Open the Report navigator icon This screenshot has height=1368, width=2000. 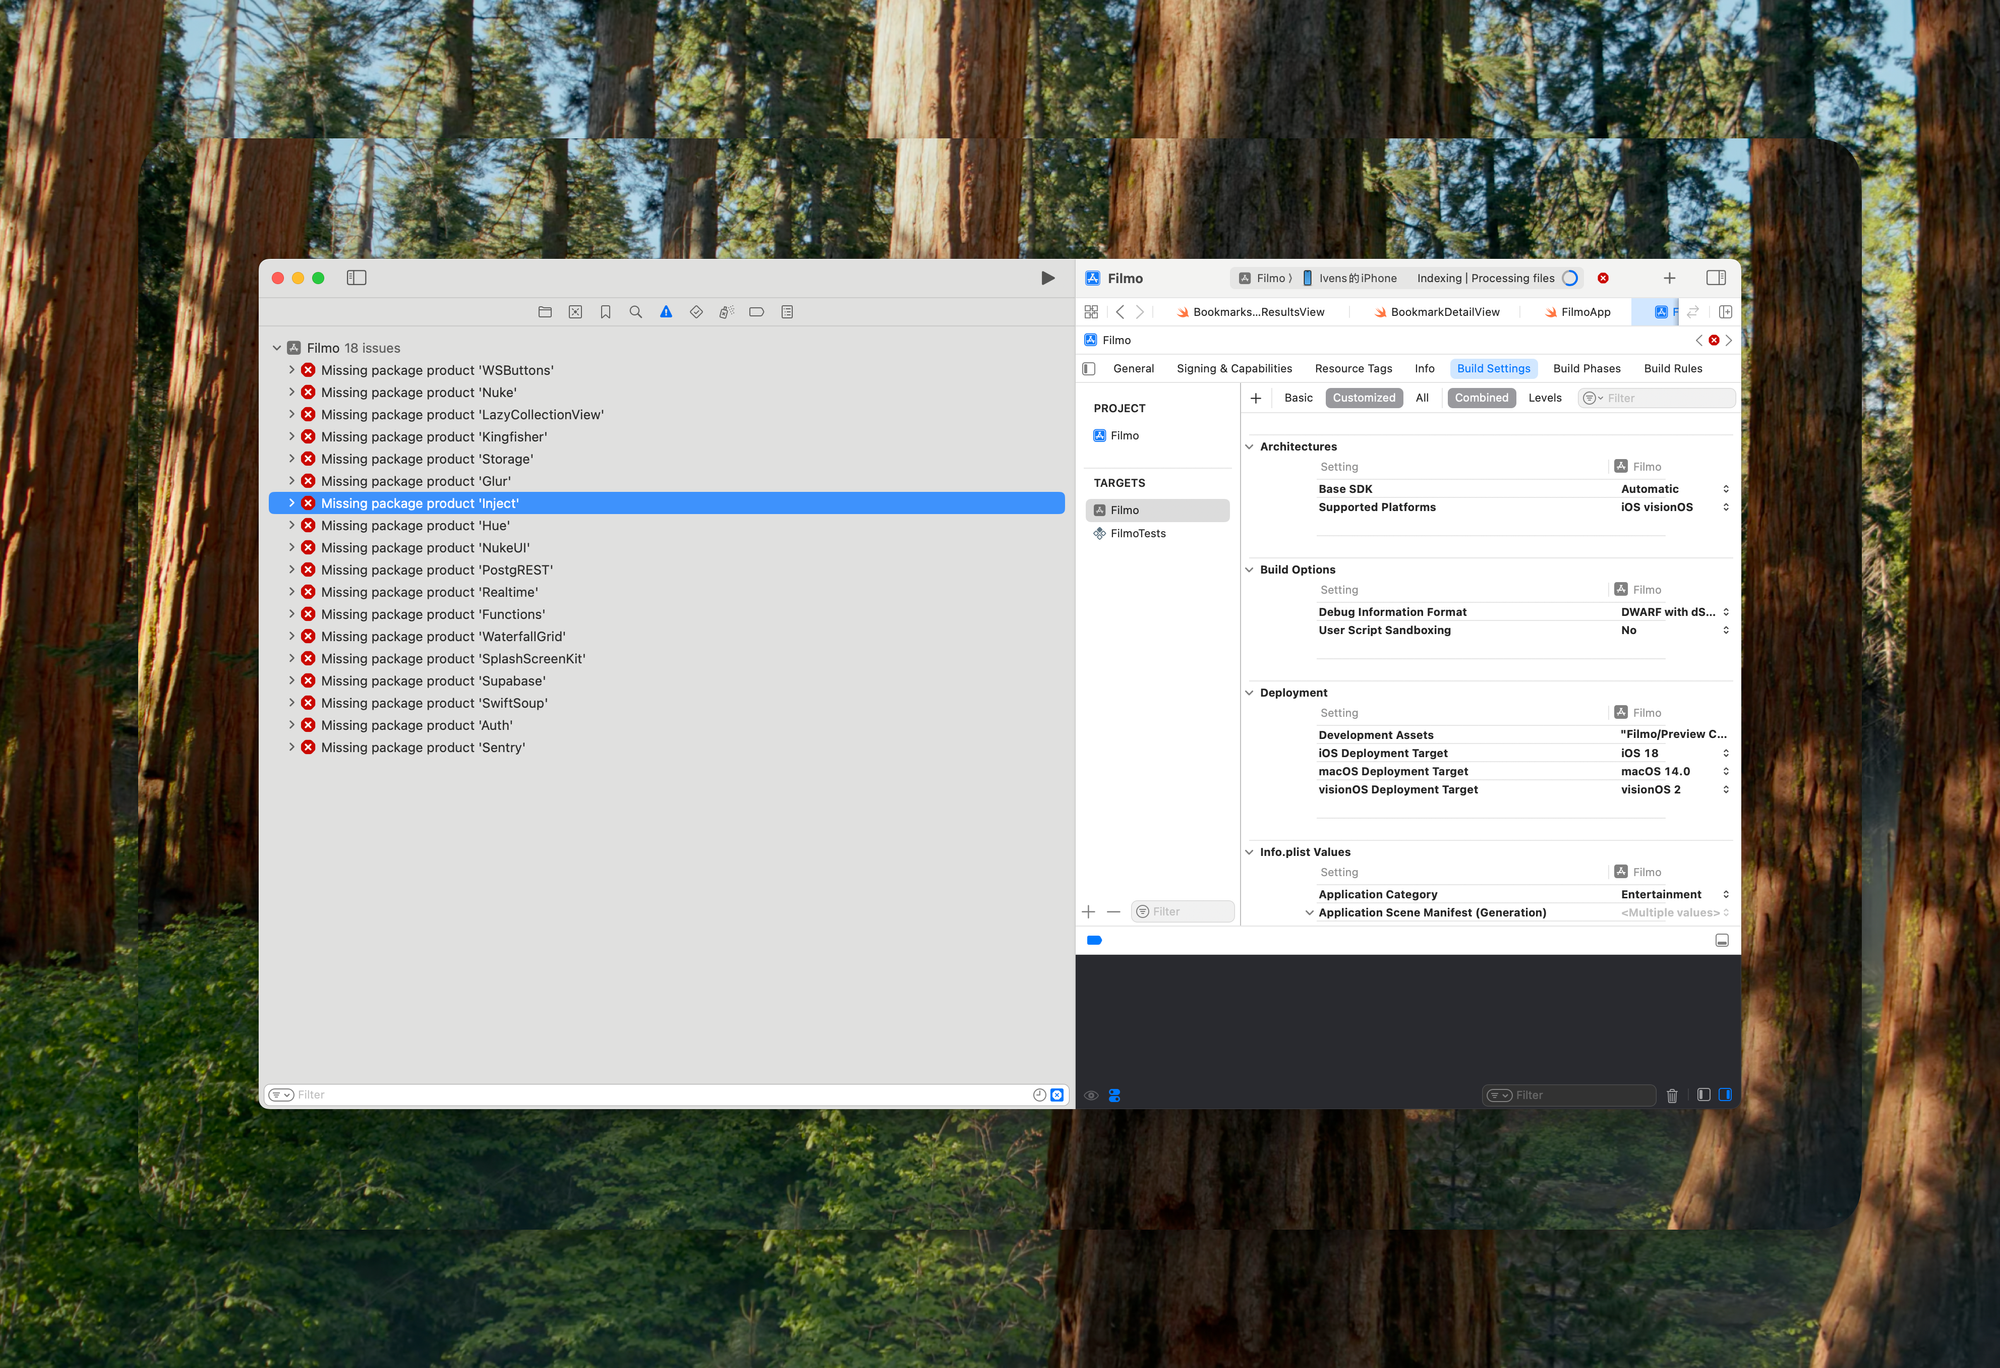[x=787, y=312]
